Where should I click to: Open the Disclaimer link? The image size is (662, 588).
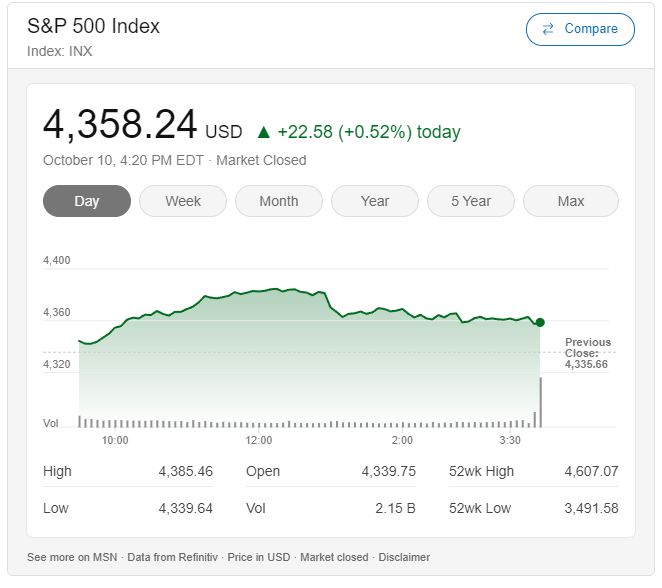point(404,557)
